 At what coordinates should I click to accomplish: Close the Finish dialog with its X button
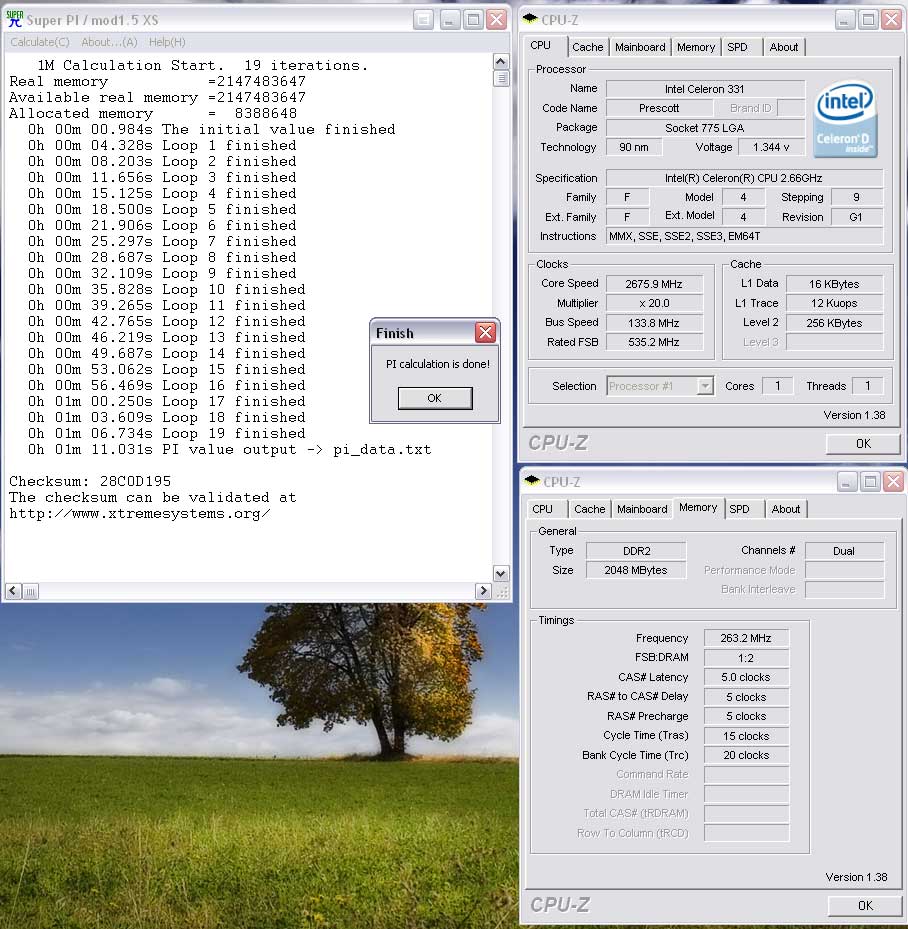click(485, 332)
